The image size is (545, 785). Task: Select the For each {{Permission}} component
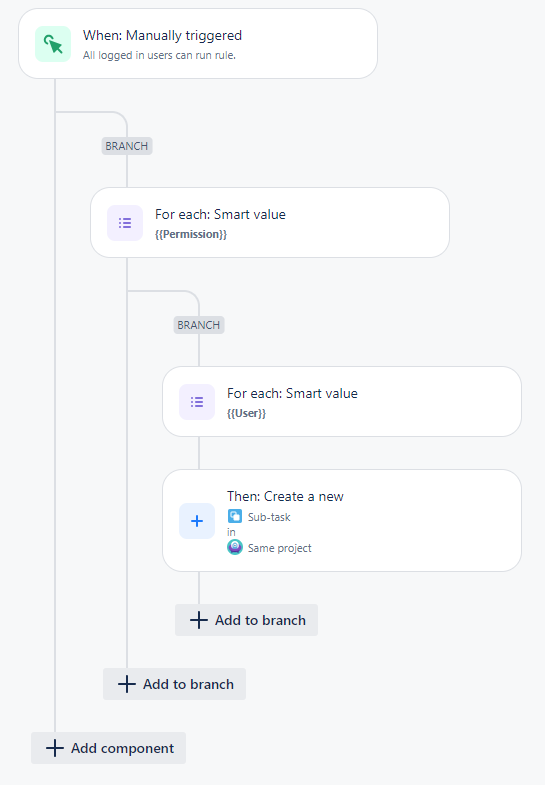[270, 223]
